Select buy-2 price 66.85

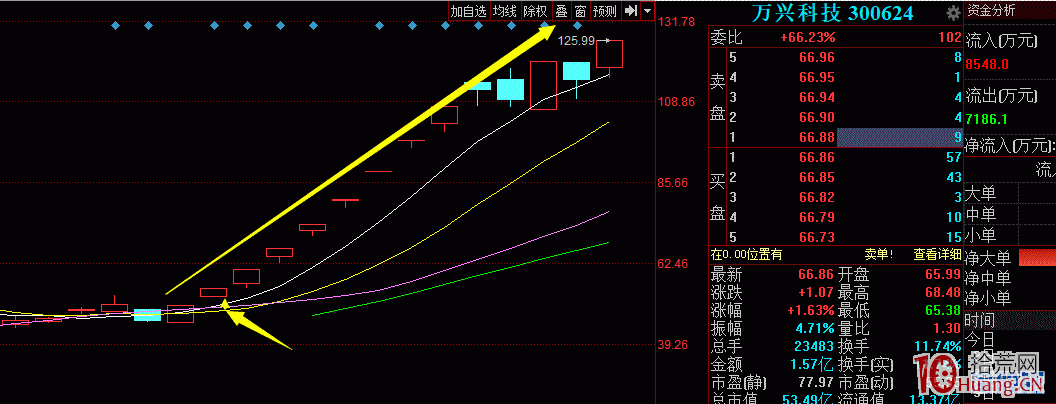coord(817,178)
